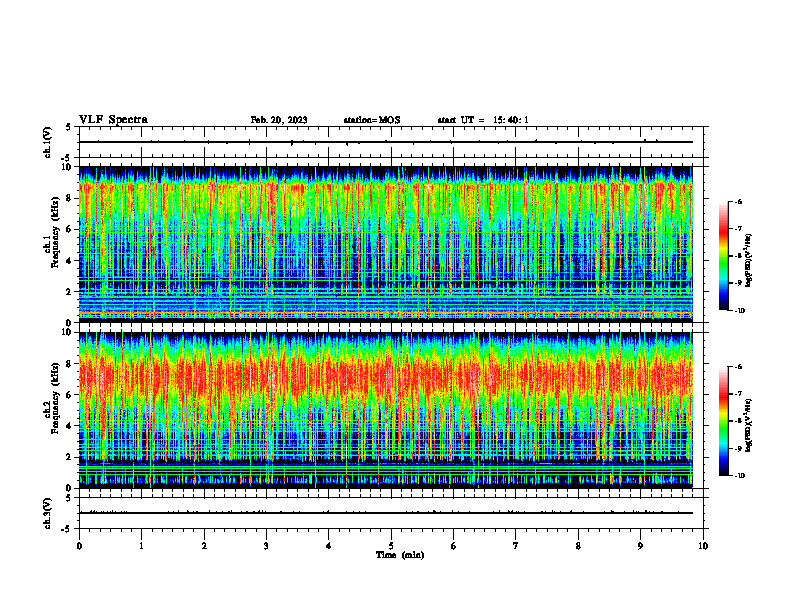Click the time axis tick label "3"

click(x=266, y=546)
